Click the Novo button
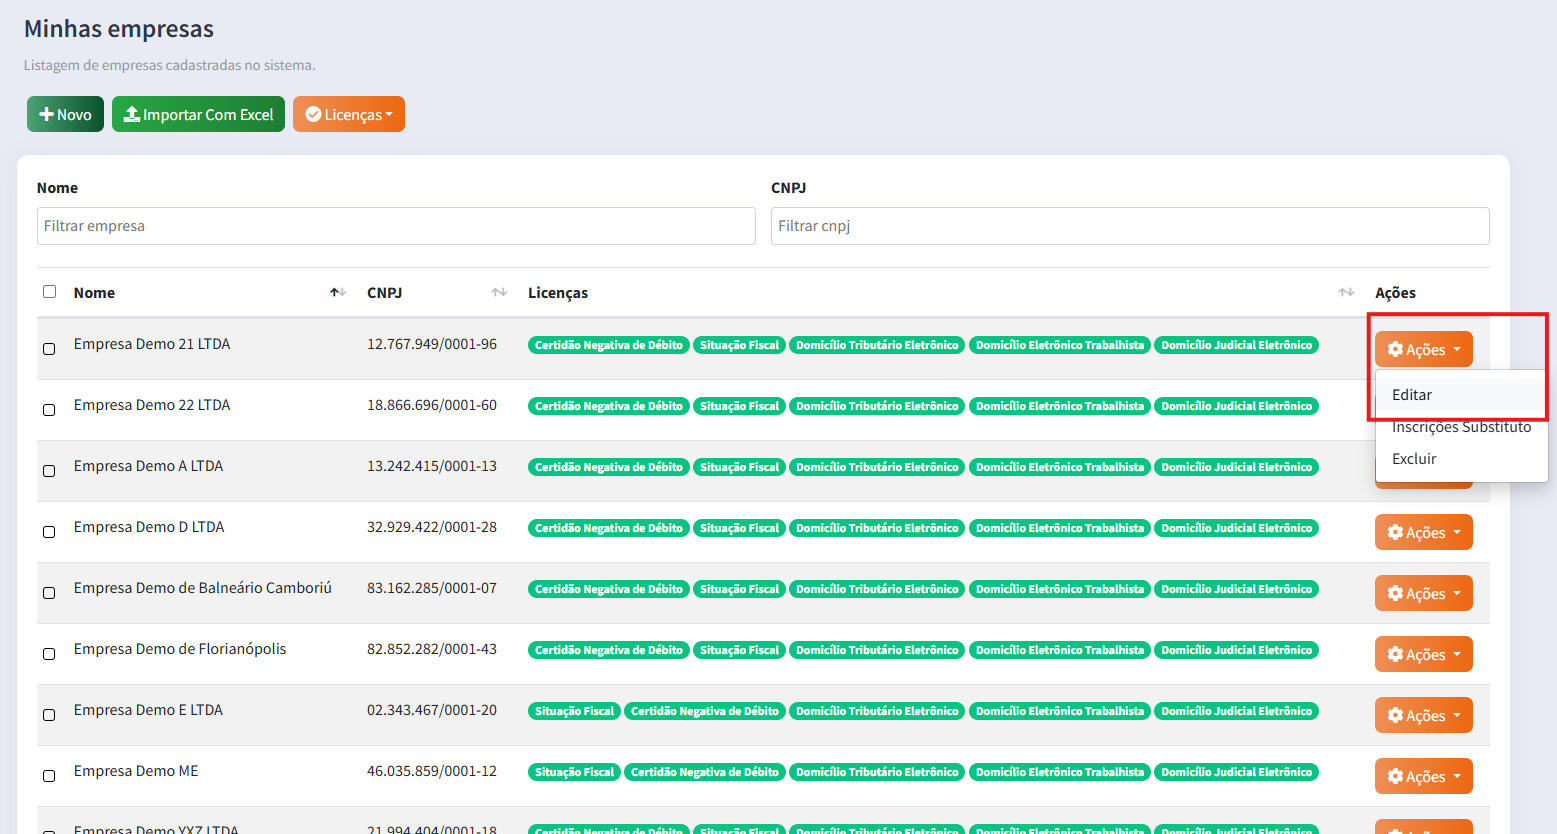 [64, 113]
